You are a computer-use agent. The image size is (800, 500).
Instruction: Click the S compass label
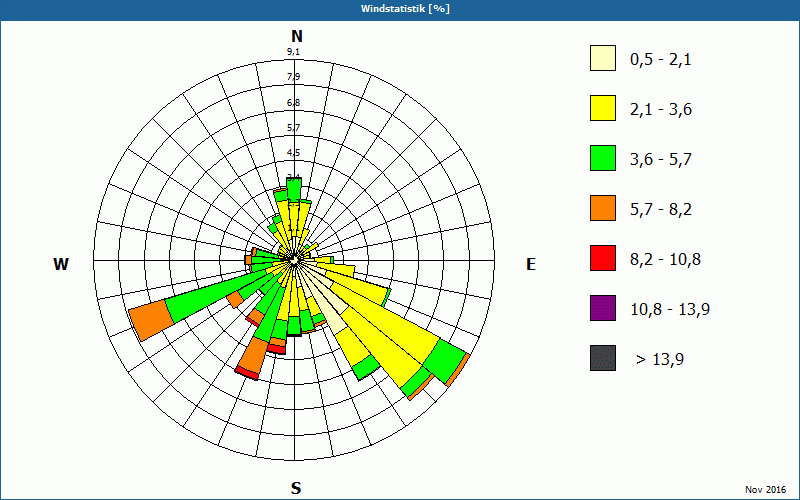tap(296, 488)
